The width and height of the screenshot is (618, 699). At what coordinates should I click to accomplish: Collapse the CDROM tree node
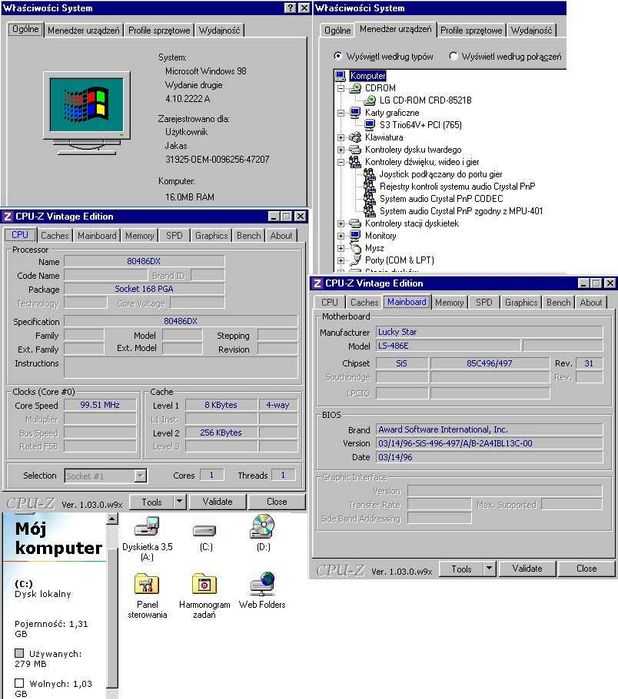(x=341, y=88)
